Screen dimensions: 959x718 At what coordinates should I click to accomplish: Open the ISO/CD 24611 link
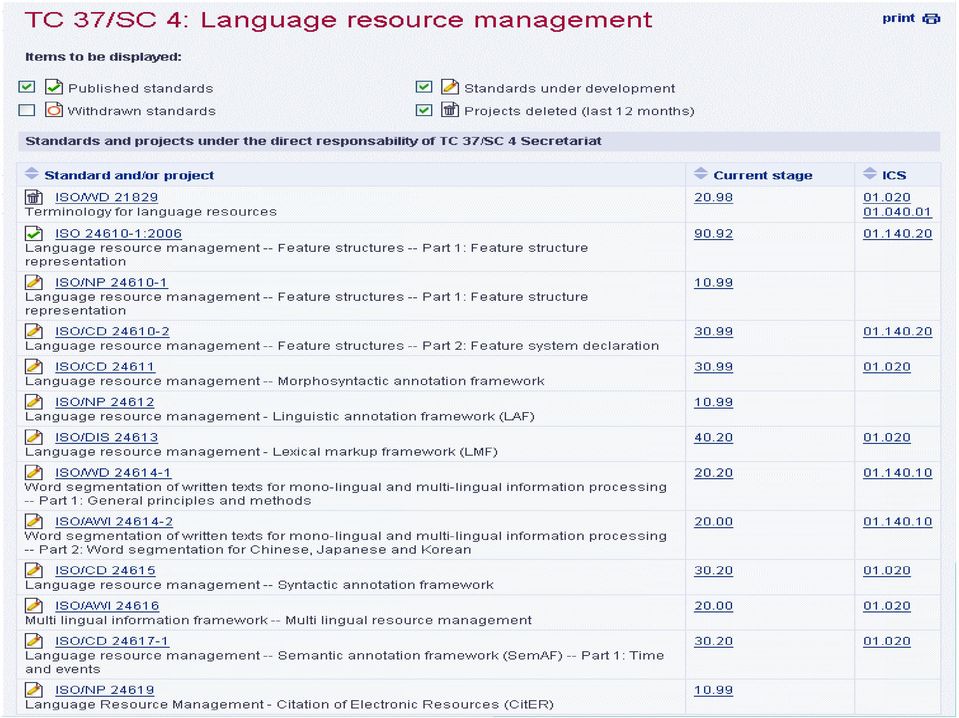click(x=105, y=367)
